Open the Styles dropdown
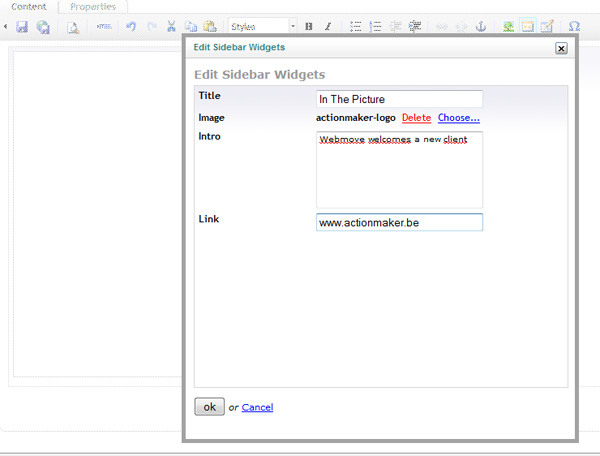 click(x=263, y=27)
